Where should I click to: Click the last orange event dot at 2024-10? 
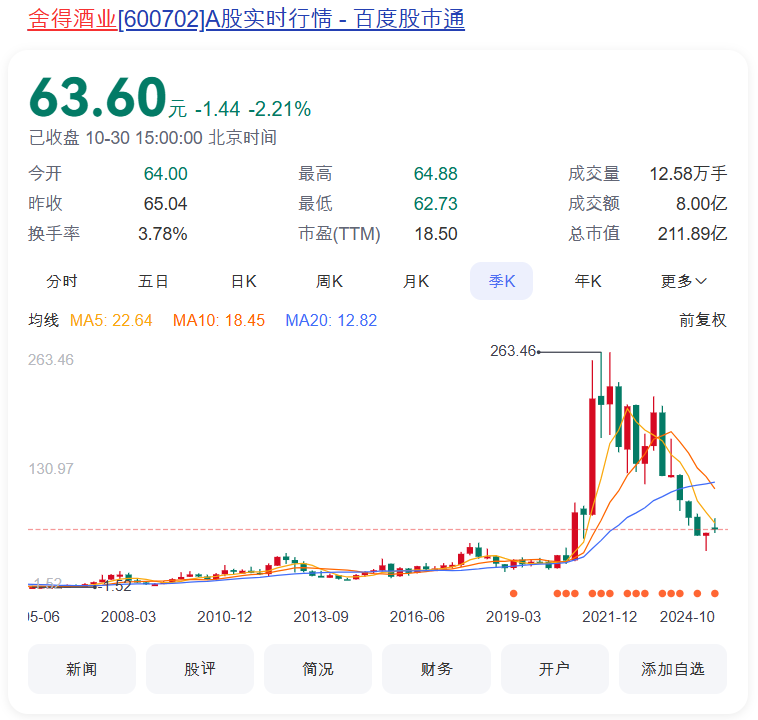(x=715, y=593)
